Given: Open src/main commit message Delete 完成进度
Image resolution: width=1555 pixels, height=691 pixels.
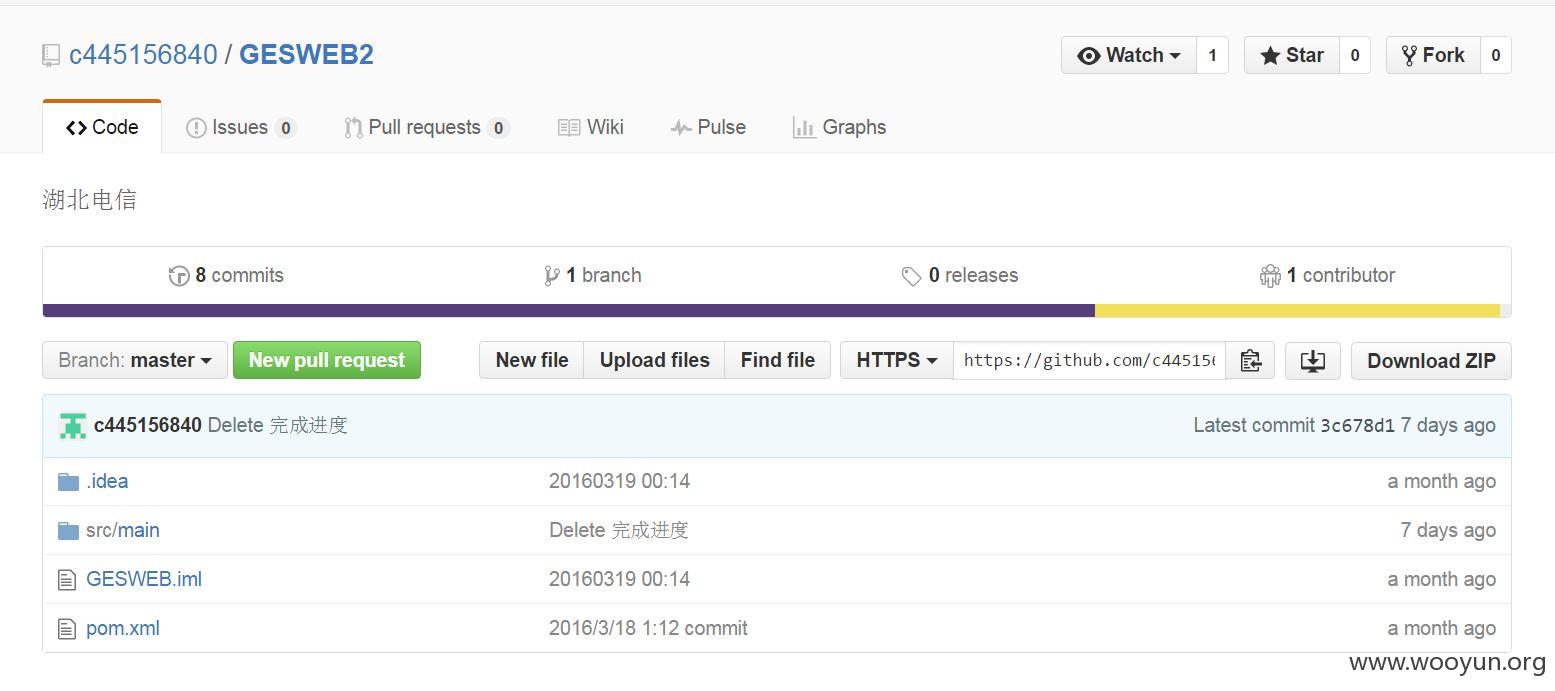Looking at the screenshot, I should coord(619,531).
